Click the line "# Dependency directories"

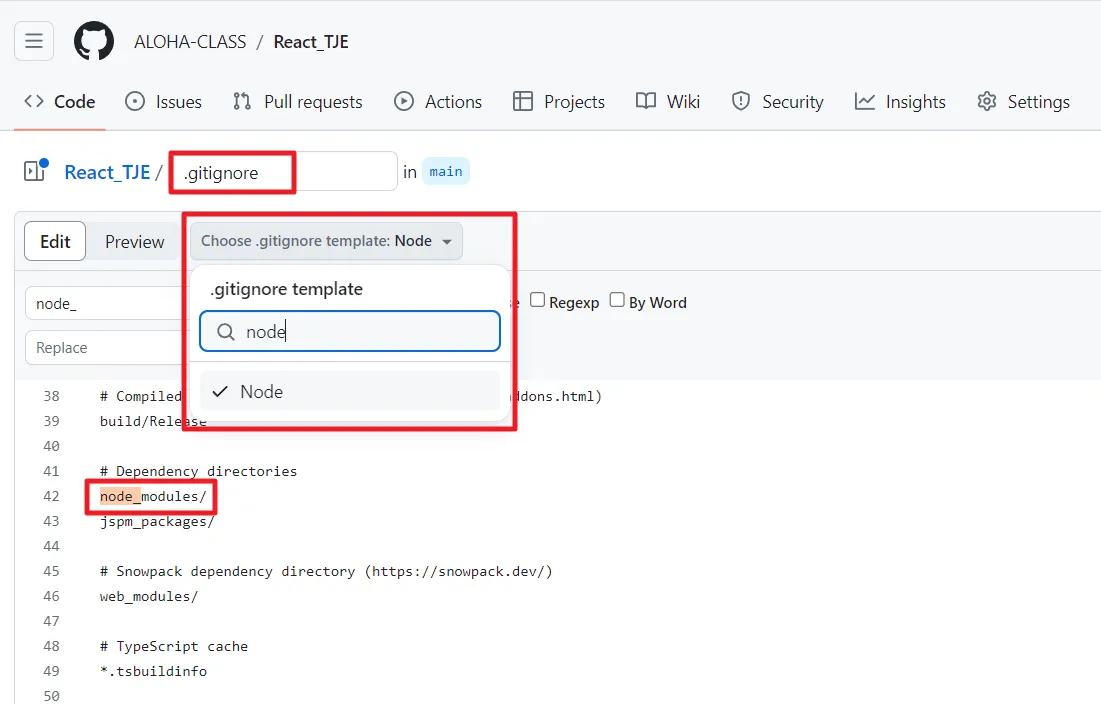click(198, 471)
